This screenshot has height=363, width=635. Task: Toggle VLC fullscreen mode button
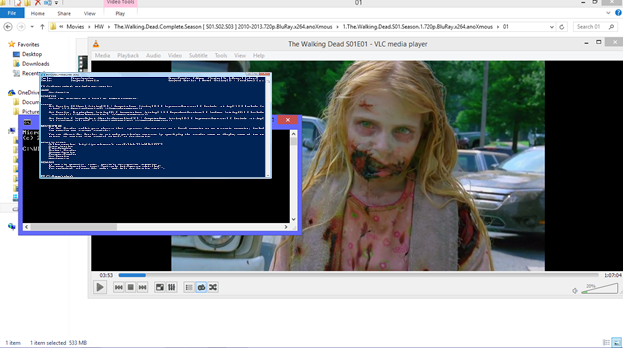tap(160, 287)
